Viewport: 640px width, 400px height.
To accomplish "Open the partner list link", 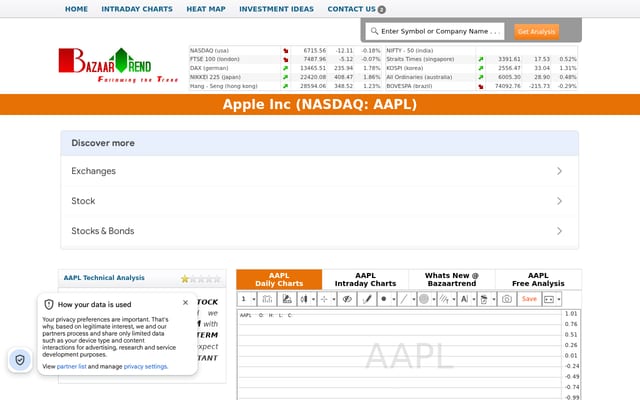I will coord(71,367).
